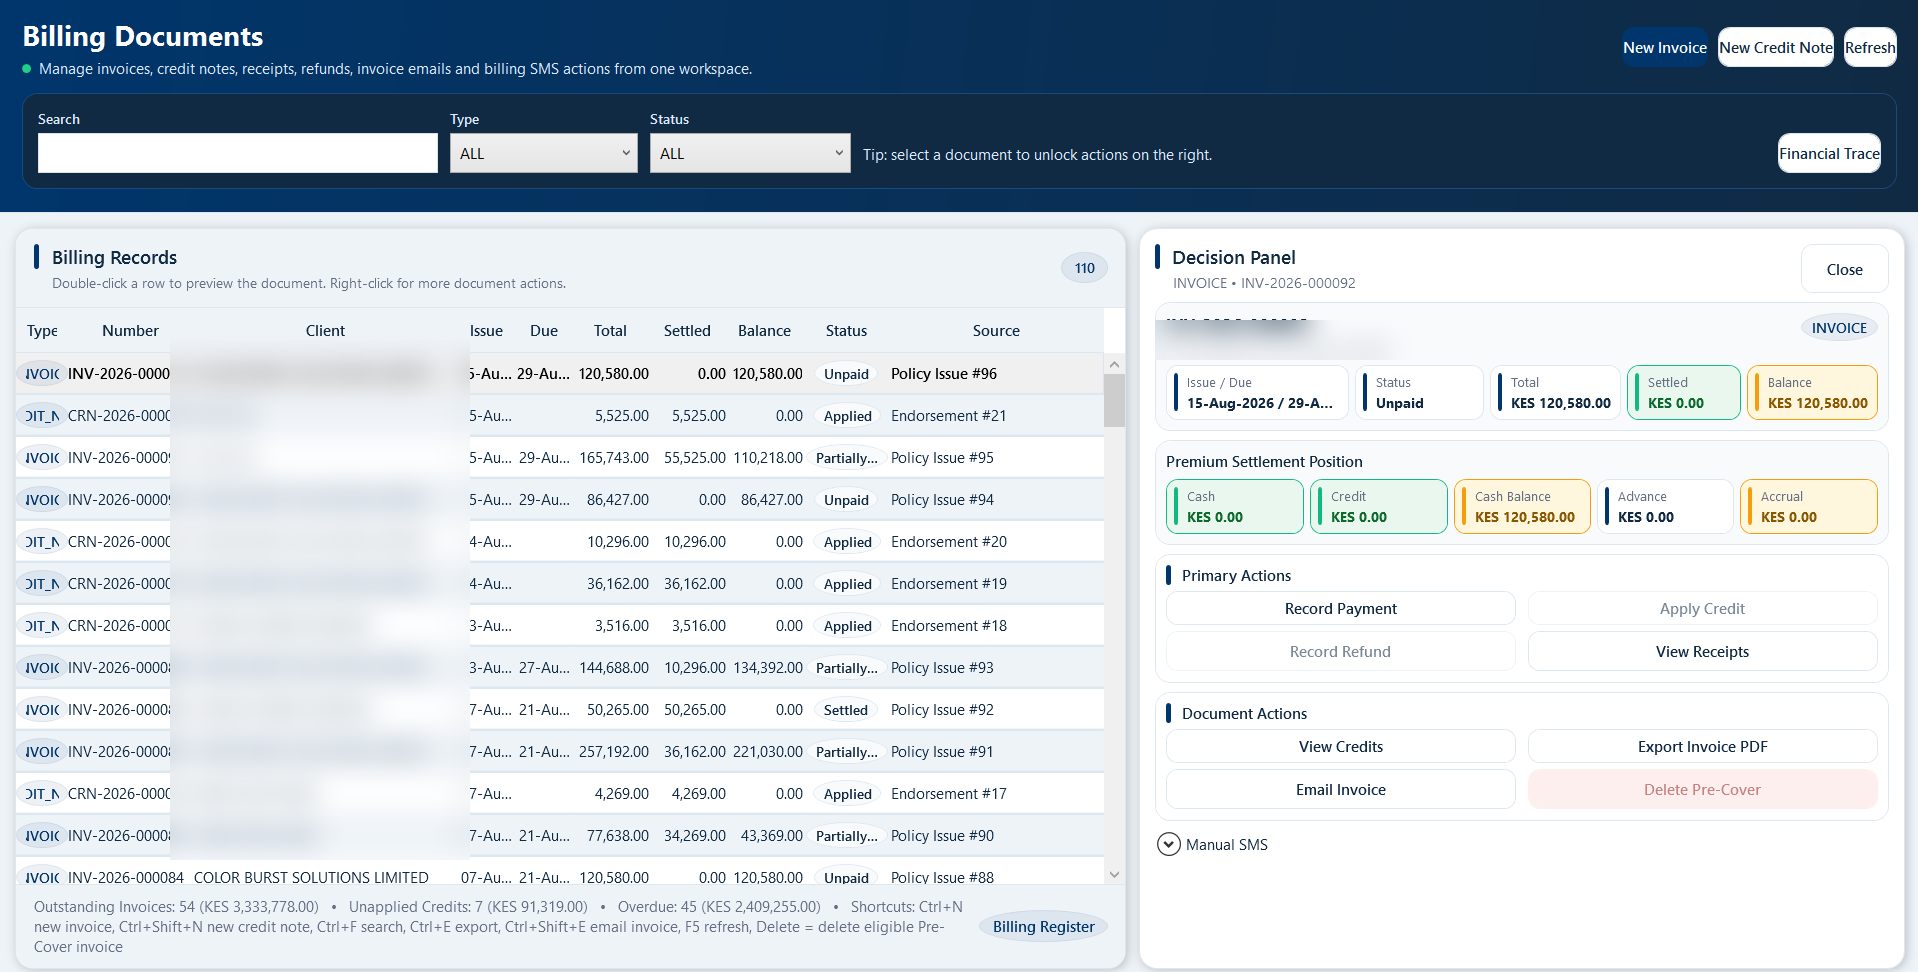1918x972 pixels.
Task: Click Settled status for Policy Issue #92
Action: coord(846,709)
